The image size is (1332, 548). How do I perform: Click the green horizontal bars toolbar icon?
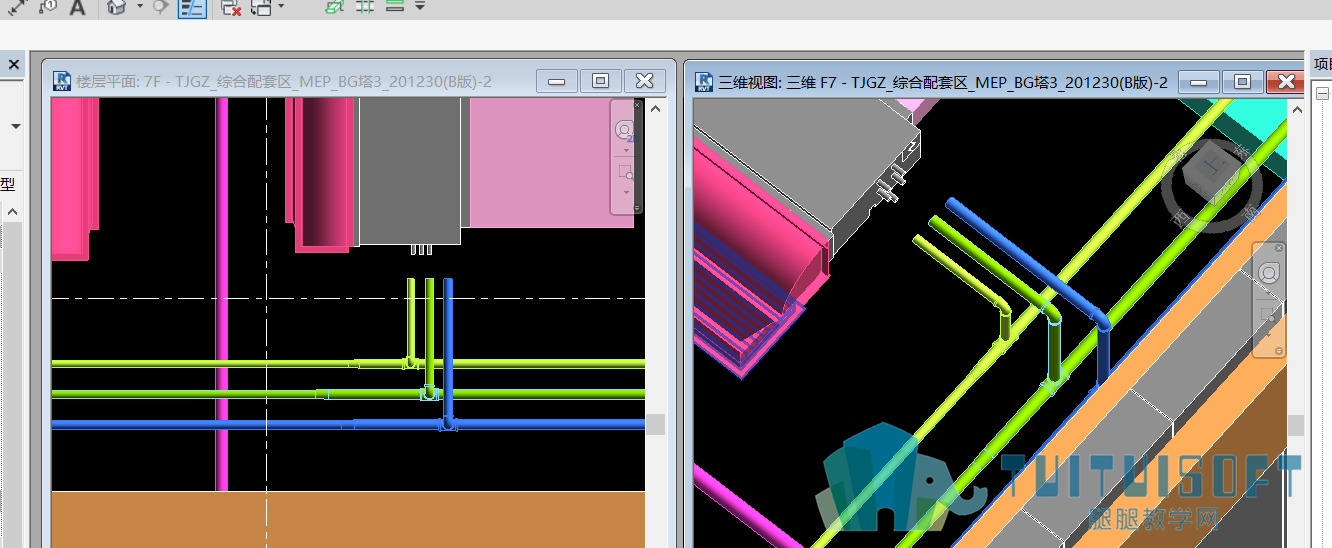click(394, 6)
